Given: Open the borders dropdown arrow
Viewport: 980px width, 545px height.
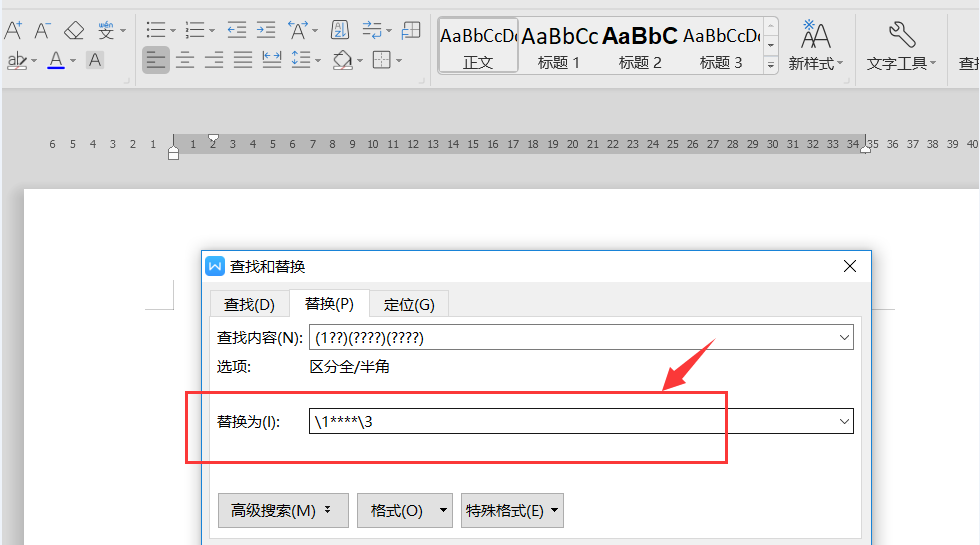Looking at the screenshot, I should point(399,61).
